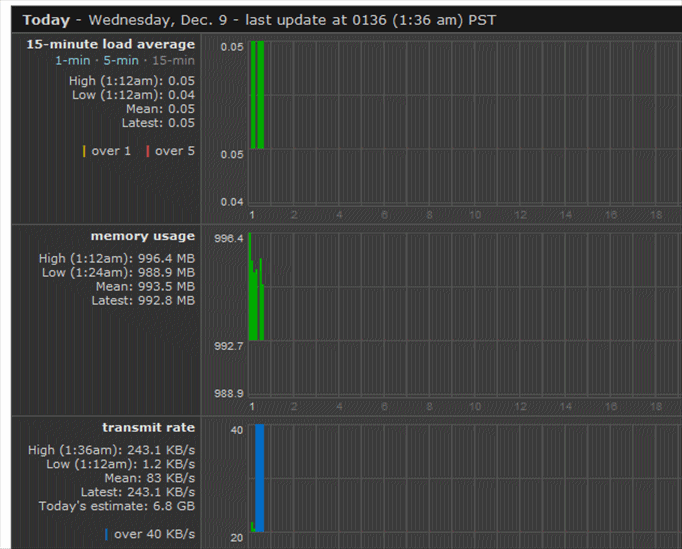Image resolution: width=682 pixels, height=549 pixels.
Task: Click the 'memory usage' panel title
Action: point(143,236)
